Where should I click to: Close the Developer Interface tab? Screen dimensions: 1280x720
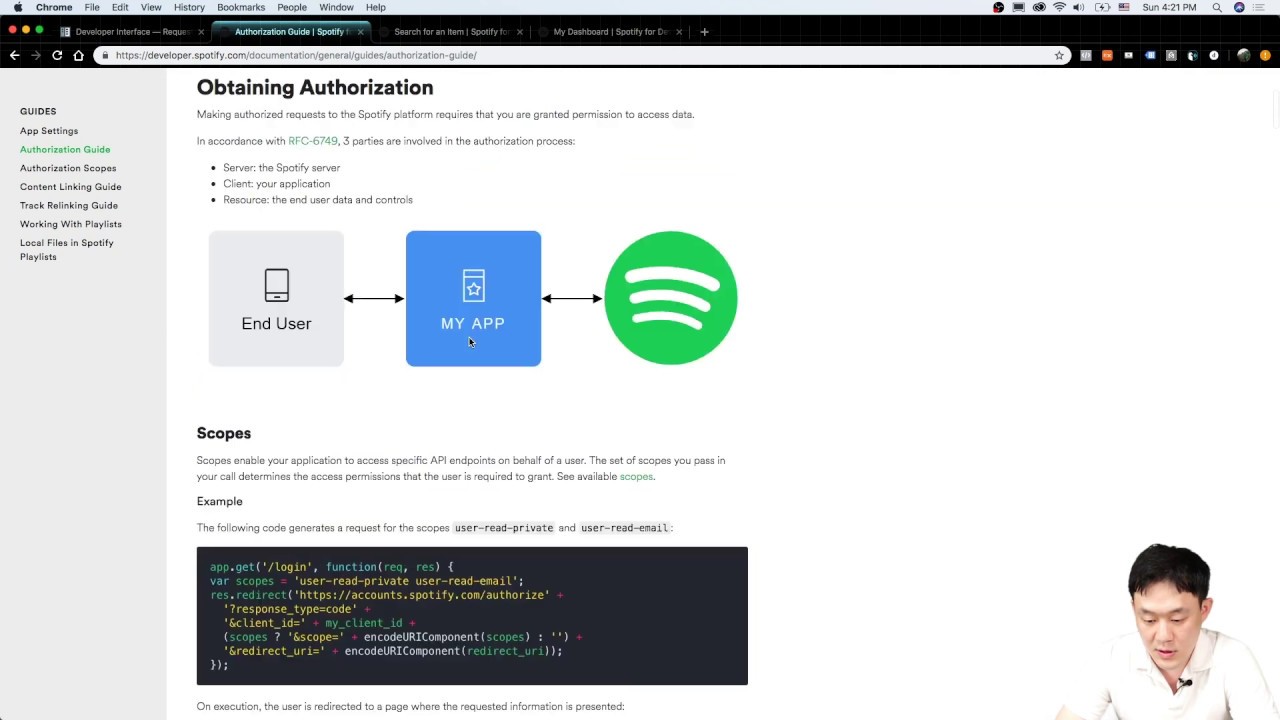pyautogui.click(x=201, y=32)
